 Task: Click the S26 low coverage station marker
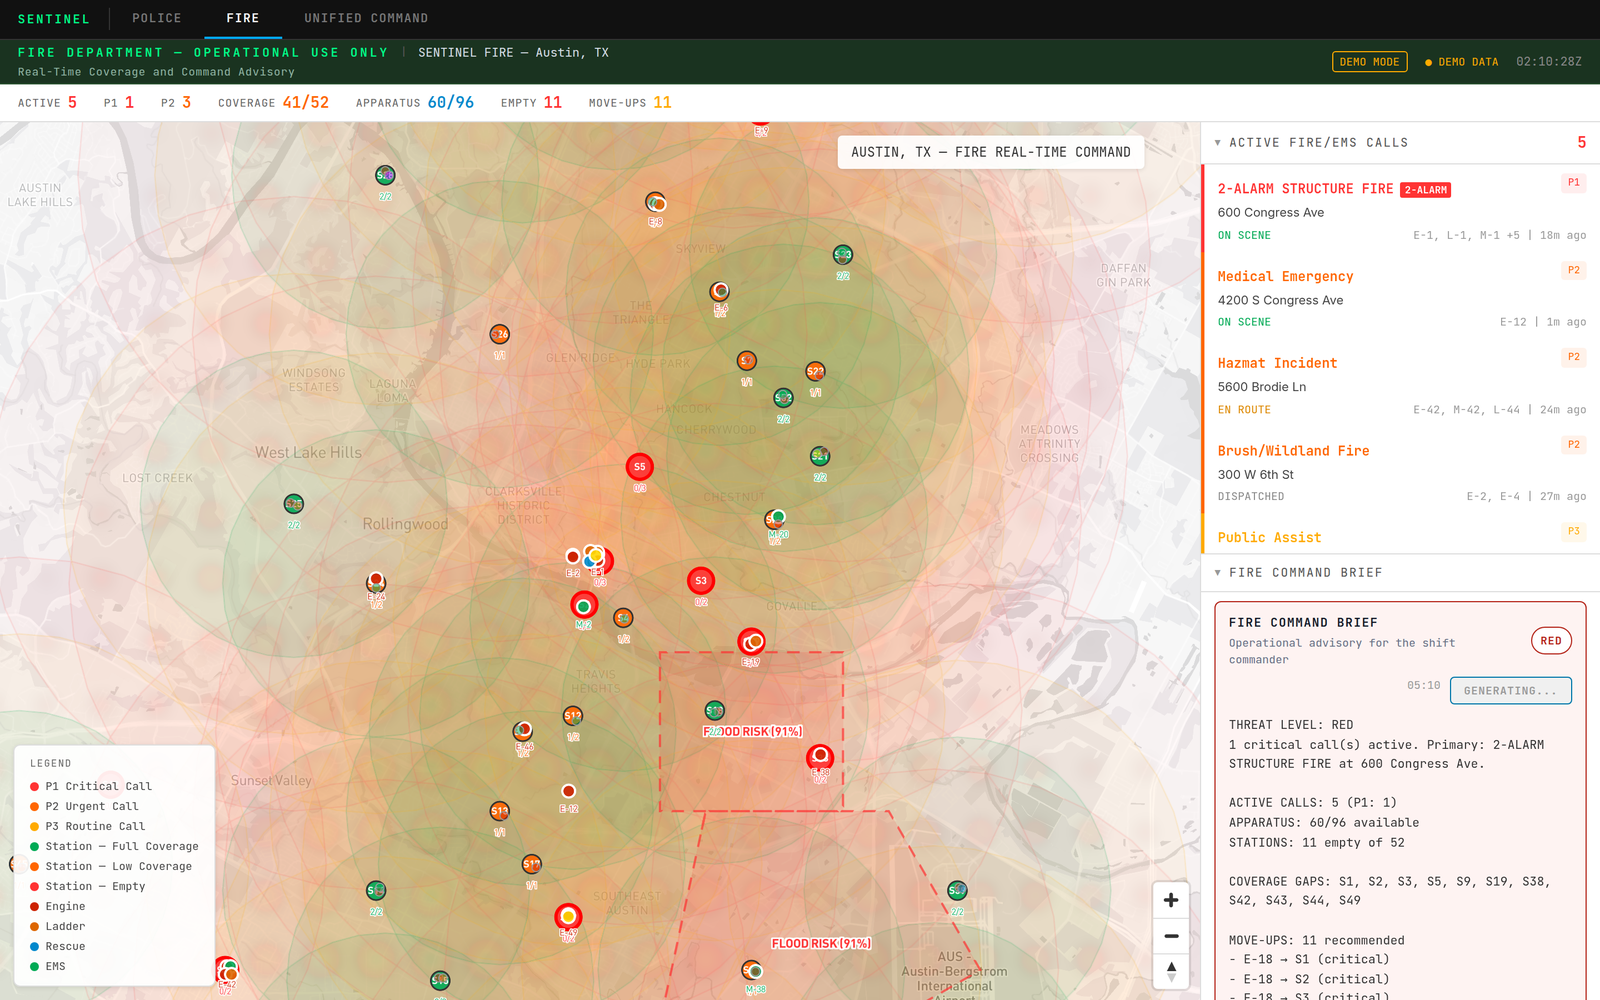click(x=500, y=334)
